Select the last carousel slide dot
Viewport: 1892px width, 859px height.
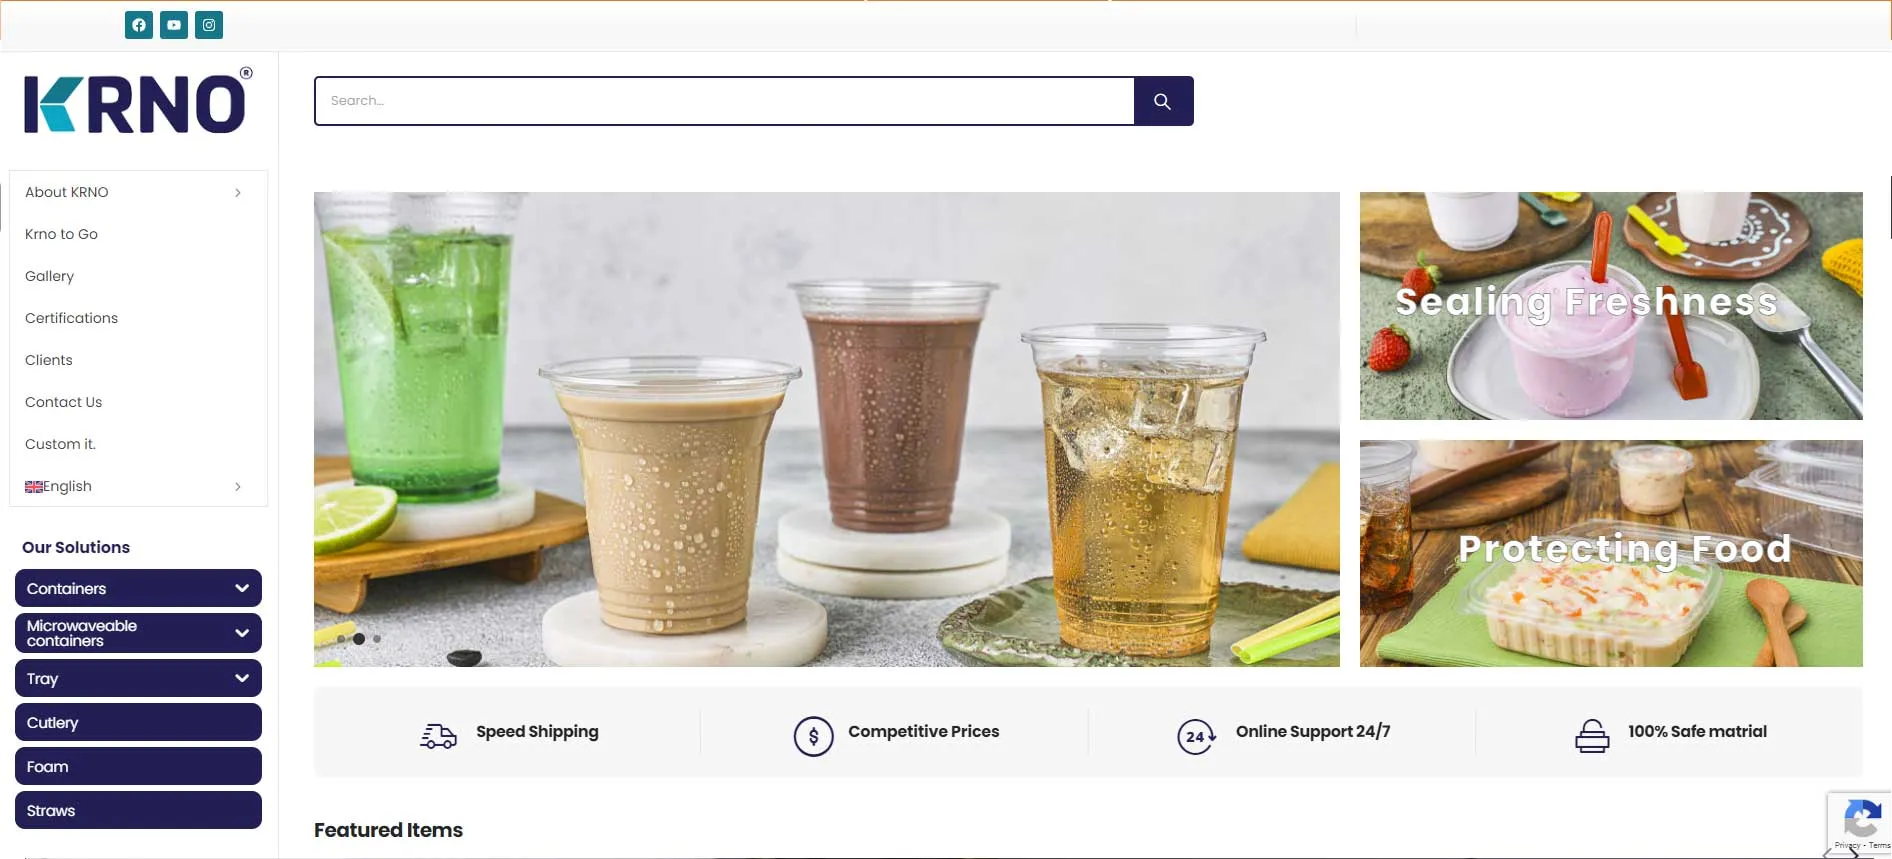(x=377, y=638)
